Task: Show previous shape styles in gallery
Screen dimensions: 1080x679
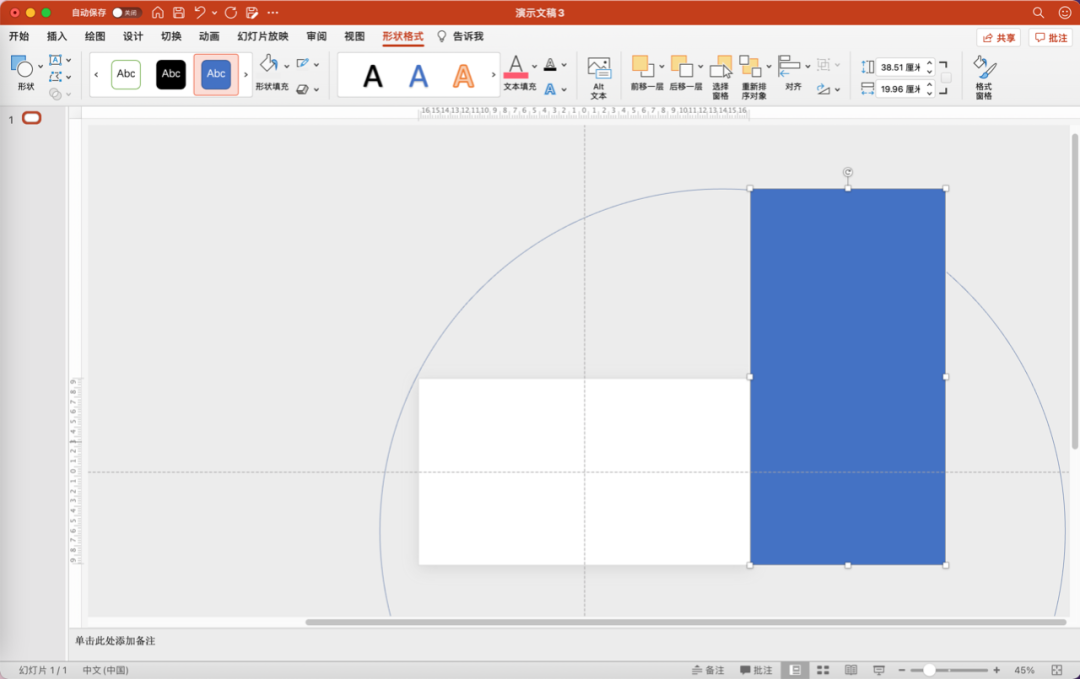Action: tap(96, 74)
